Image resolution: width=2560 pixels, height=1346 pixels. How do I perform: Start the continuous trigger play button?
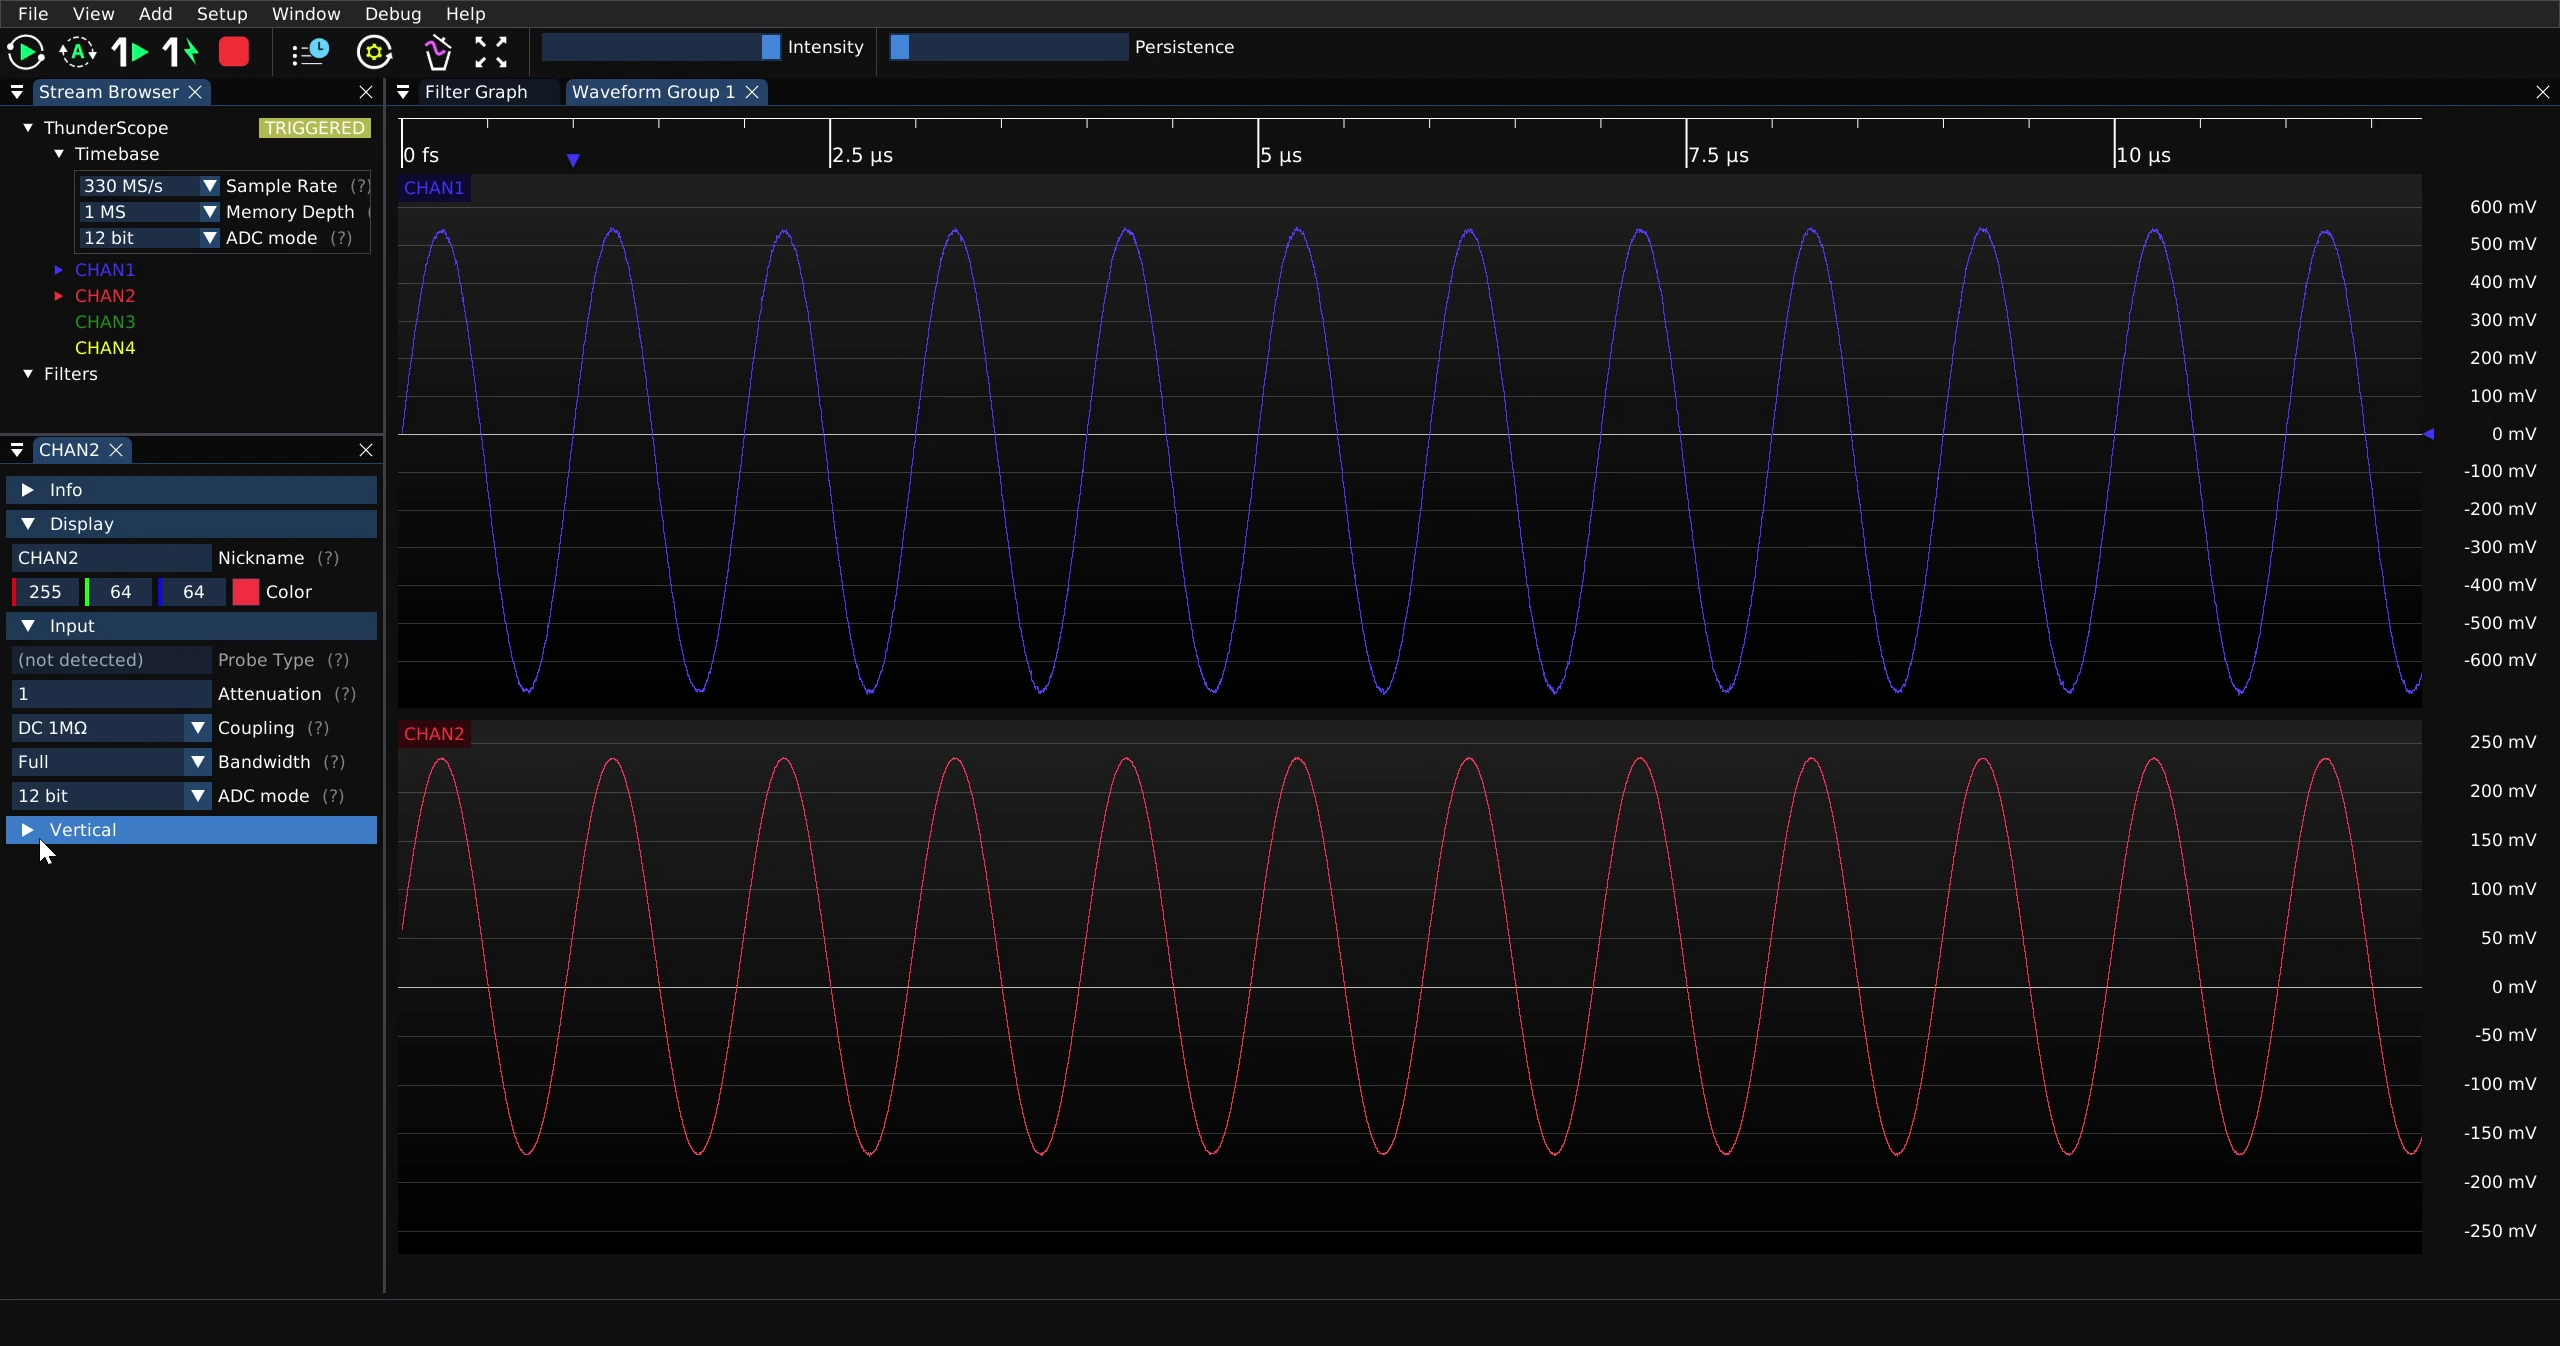click(26, 52)
